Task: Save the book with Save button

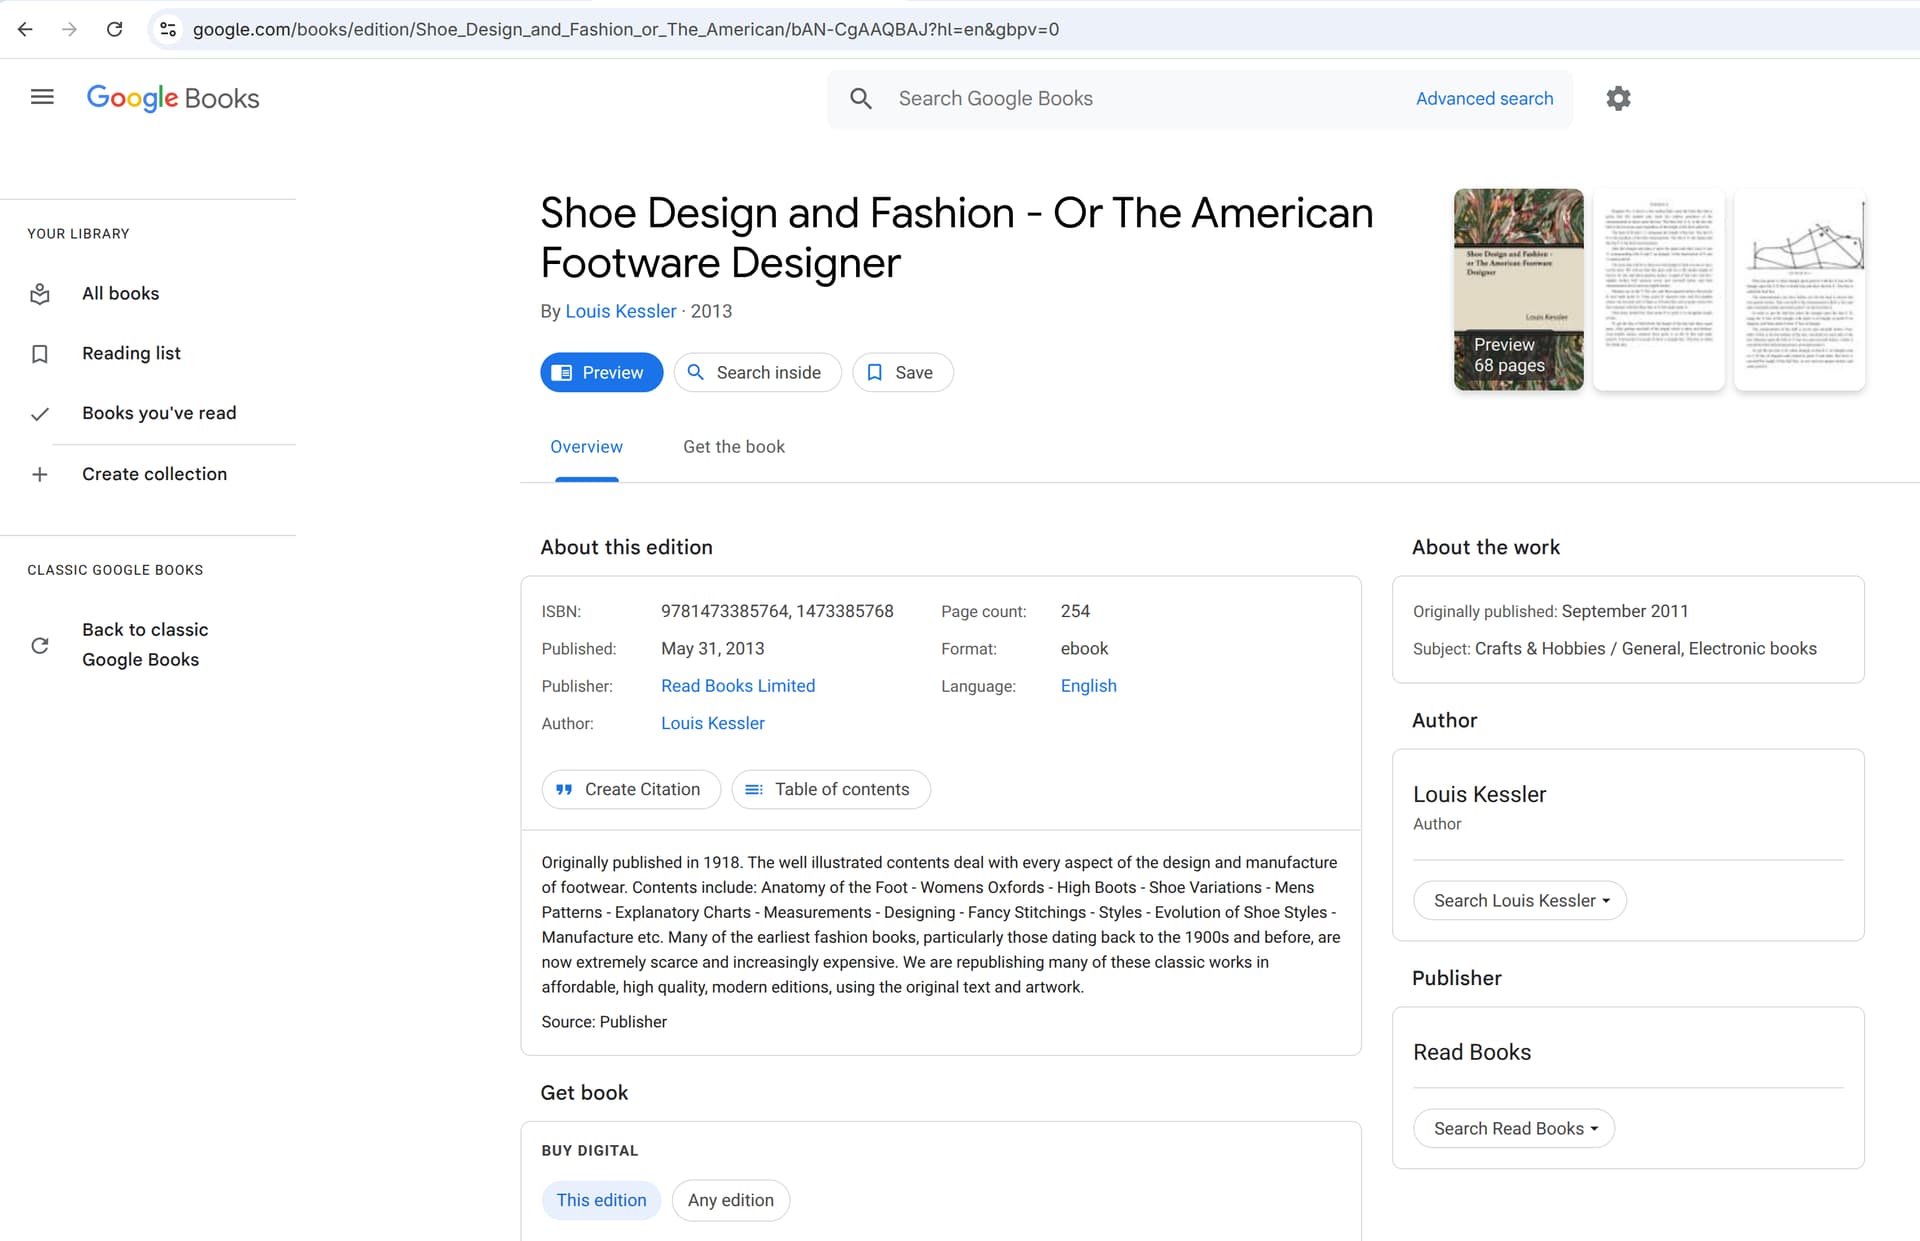Action: tap(902, 372)
